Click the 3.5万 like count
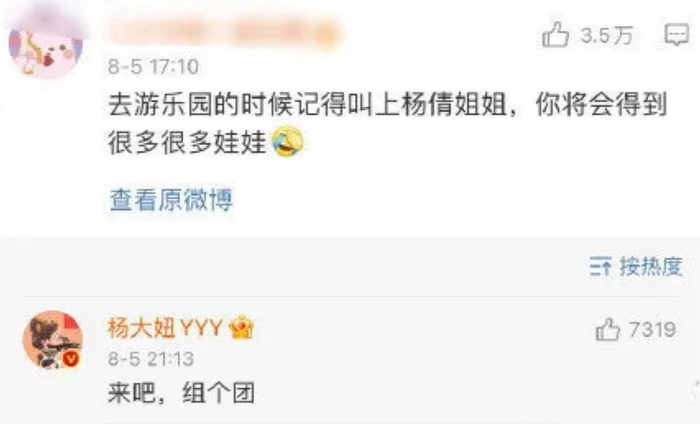700x424 pixels. (607, 35)
